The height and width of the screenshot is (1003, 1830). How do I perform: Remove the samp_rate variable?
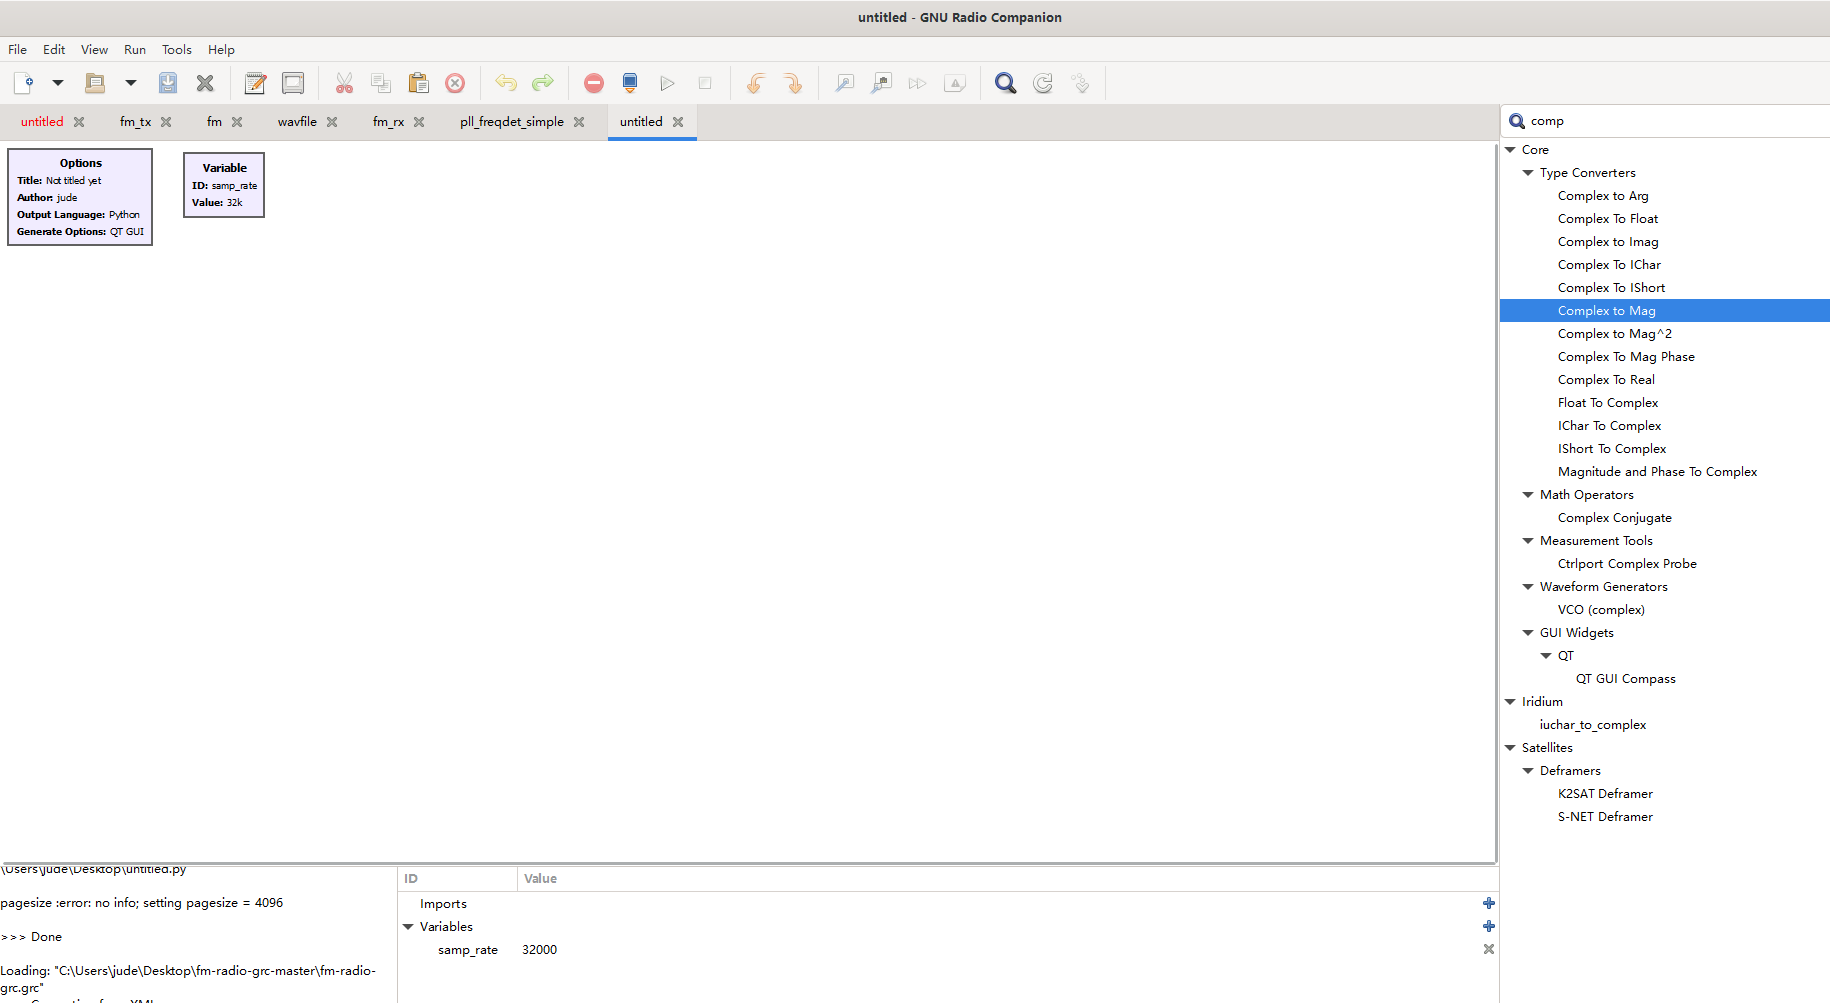coord(1489,949)
